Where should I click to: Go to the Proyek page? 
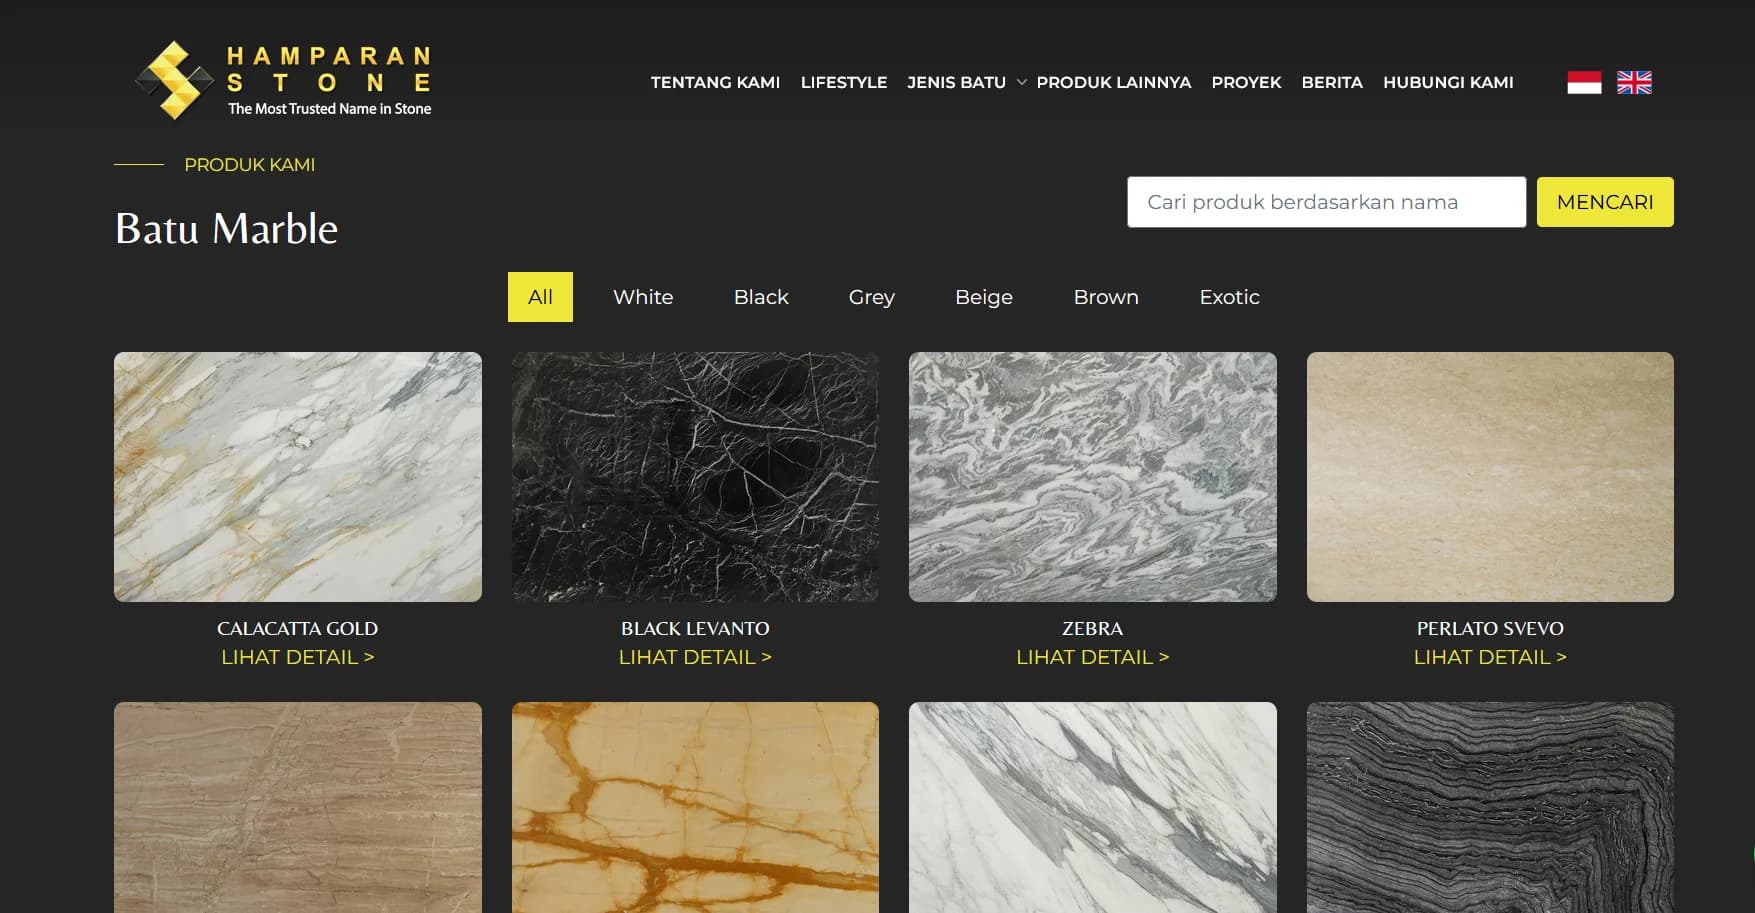click(1246, 82)
